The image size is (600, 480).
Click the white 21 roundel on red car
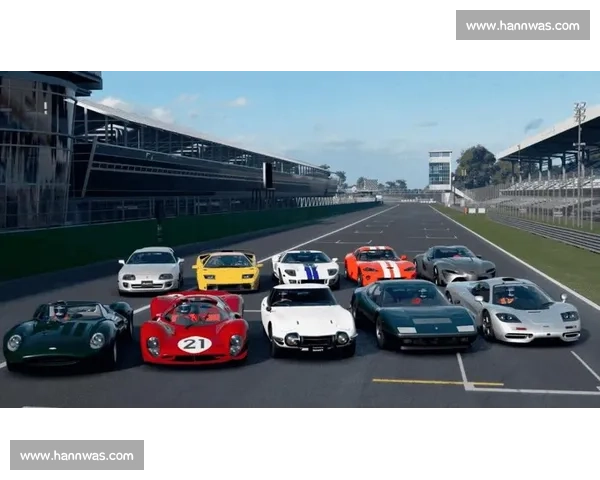pos(194,344)
